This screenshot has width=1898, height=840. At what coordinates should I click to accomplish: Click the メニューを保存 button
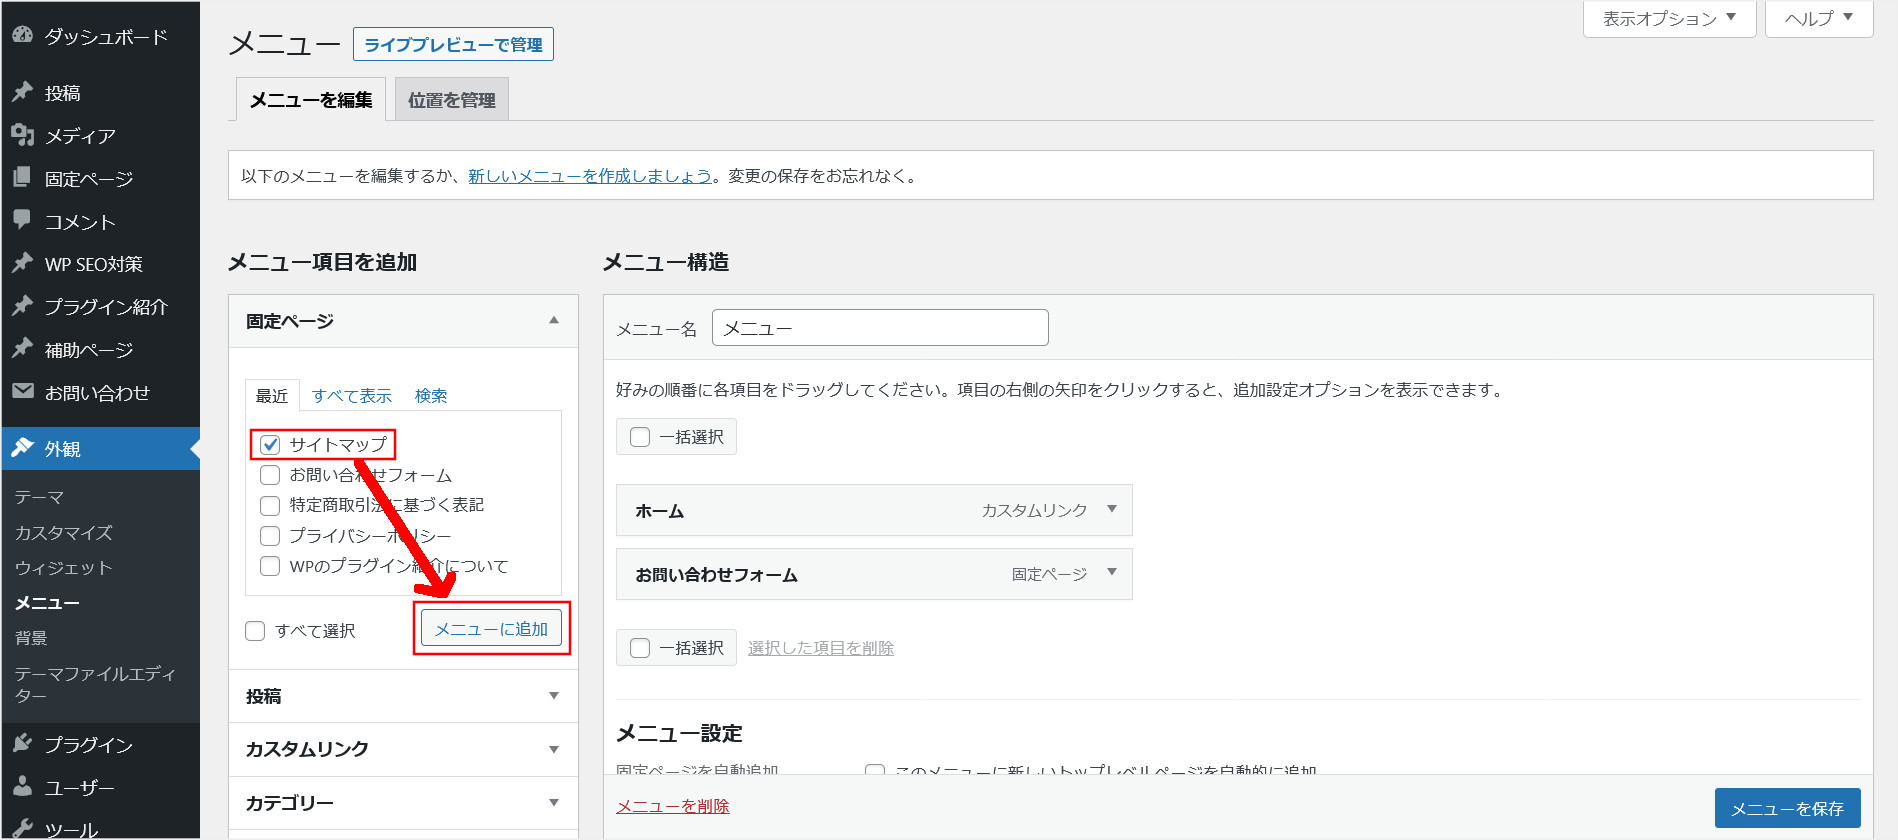[x=1786, y=808]
